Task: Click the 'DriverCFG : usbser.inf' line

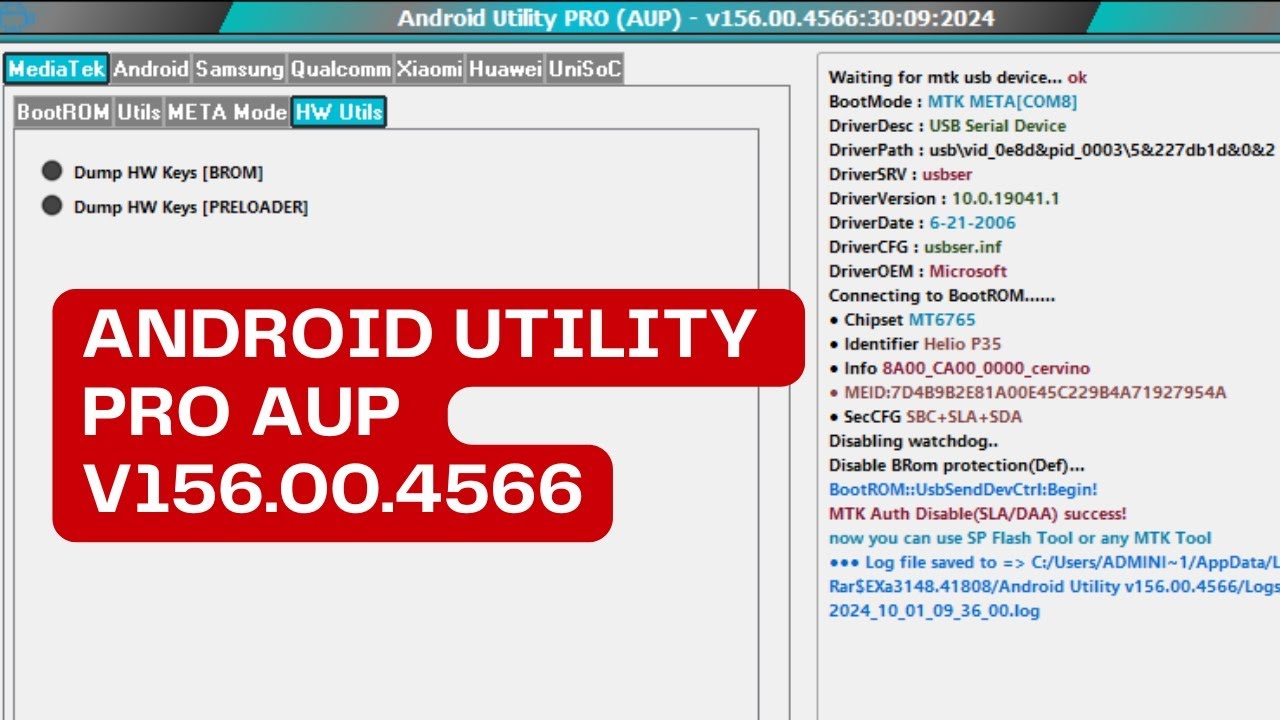Action: tap(915, 247)
